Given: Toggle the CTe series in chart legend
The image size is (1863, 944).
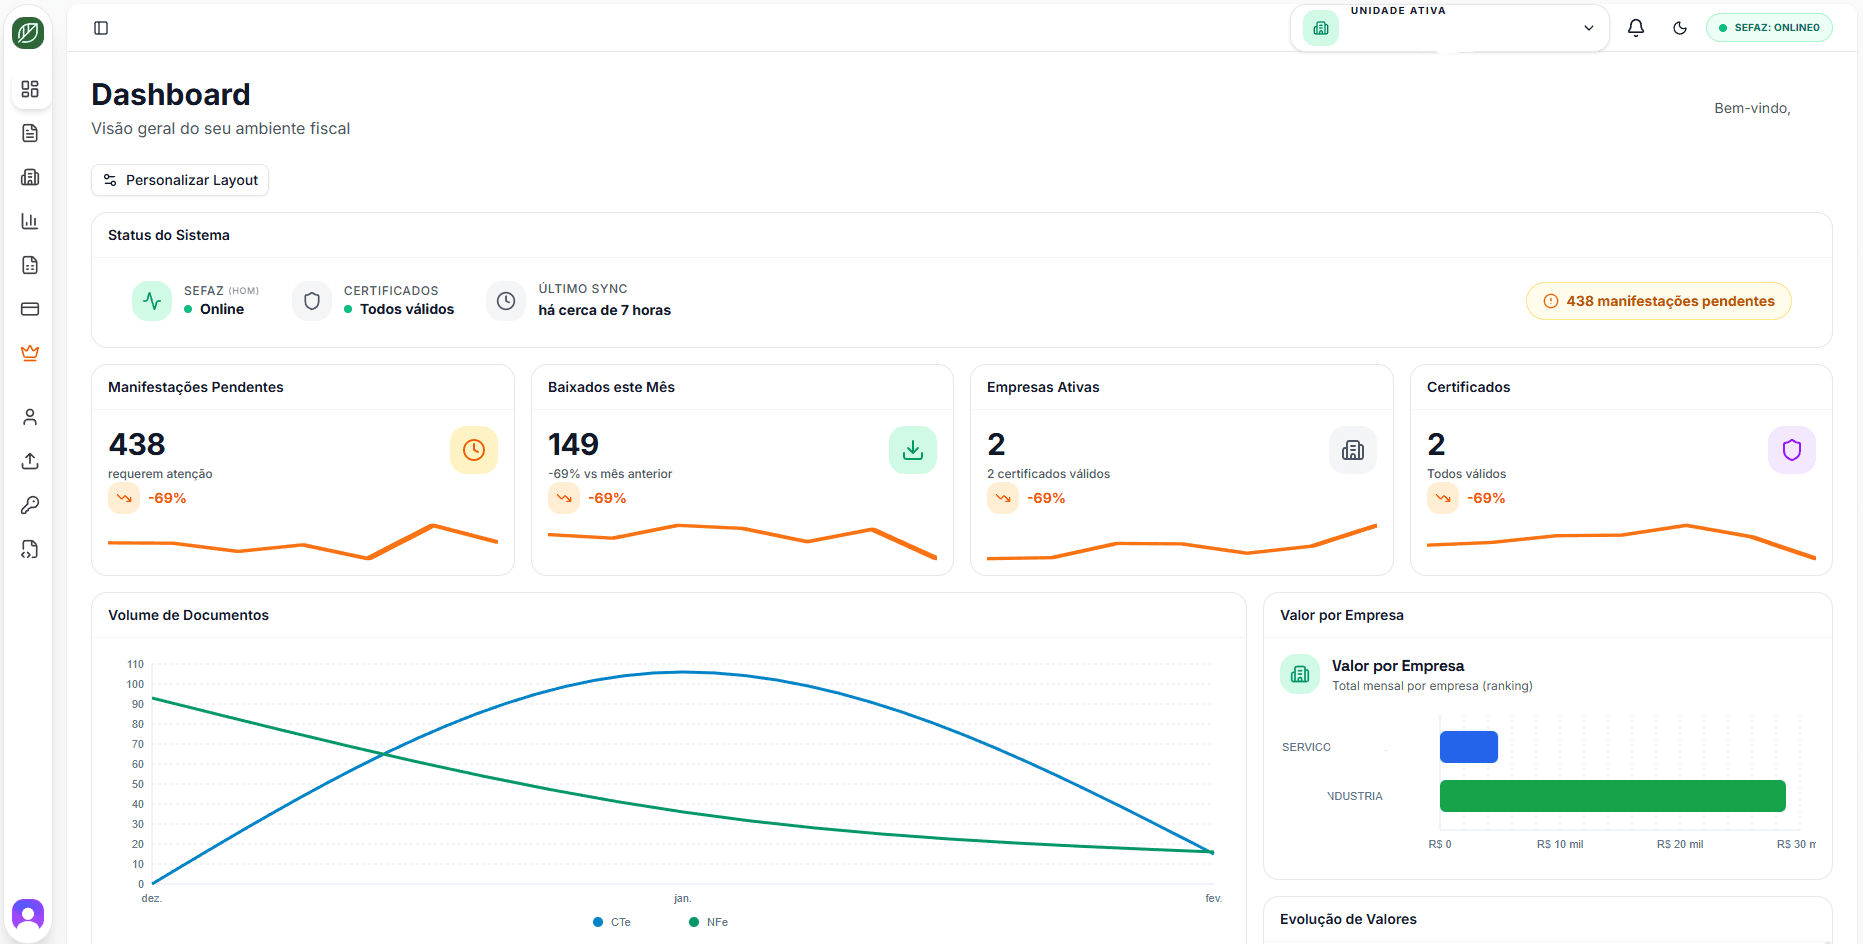Looking at the screenshot, I should coord(611,921).
